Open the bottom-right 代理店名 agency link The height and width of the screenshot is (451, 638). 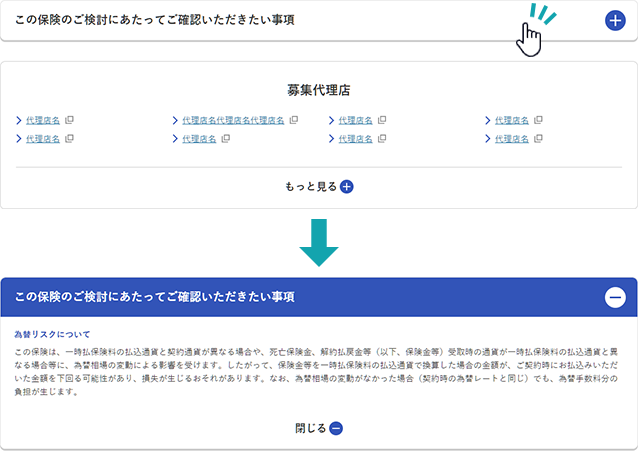511,139
